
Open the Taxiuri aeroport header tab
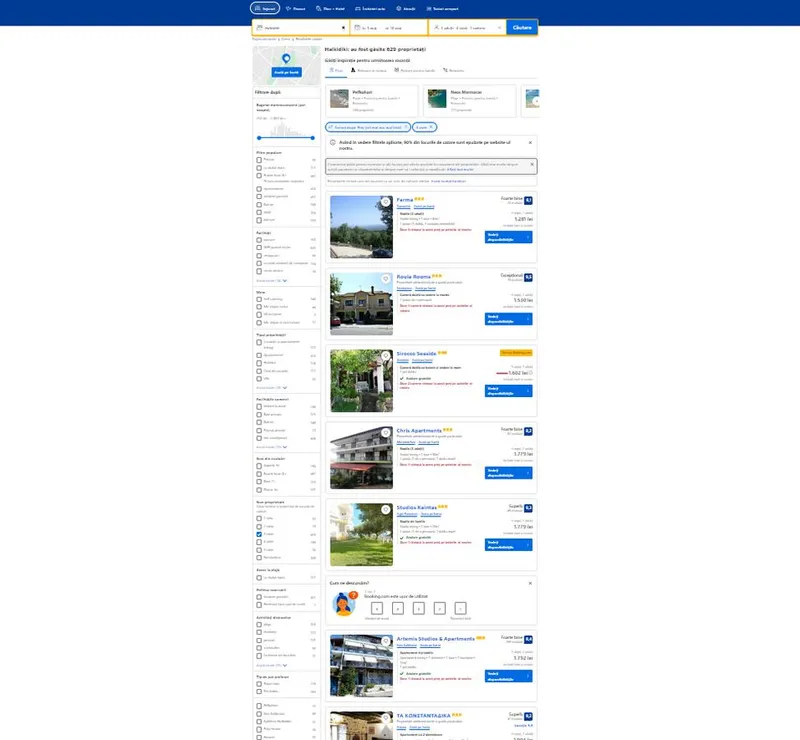coord(442,9)
